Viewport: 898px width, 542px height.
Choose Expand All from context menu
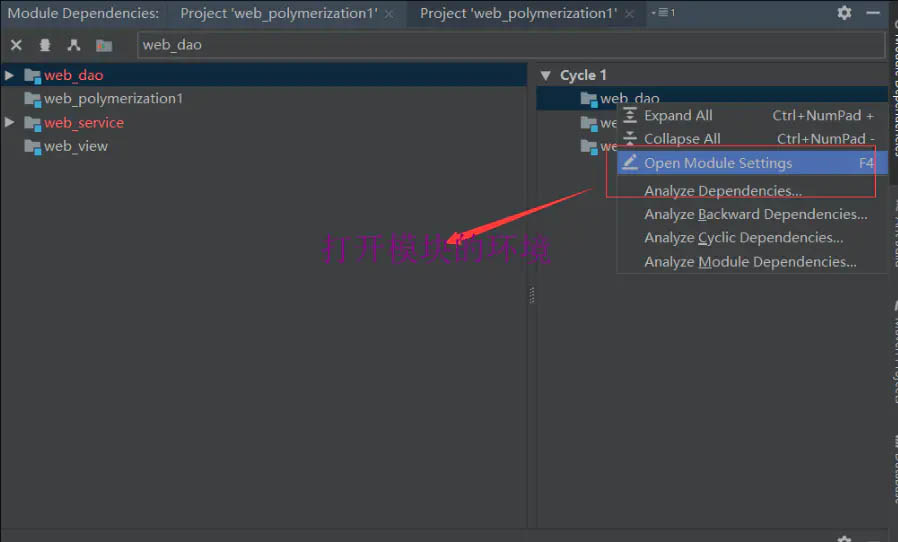(752, 115)
